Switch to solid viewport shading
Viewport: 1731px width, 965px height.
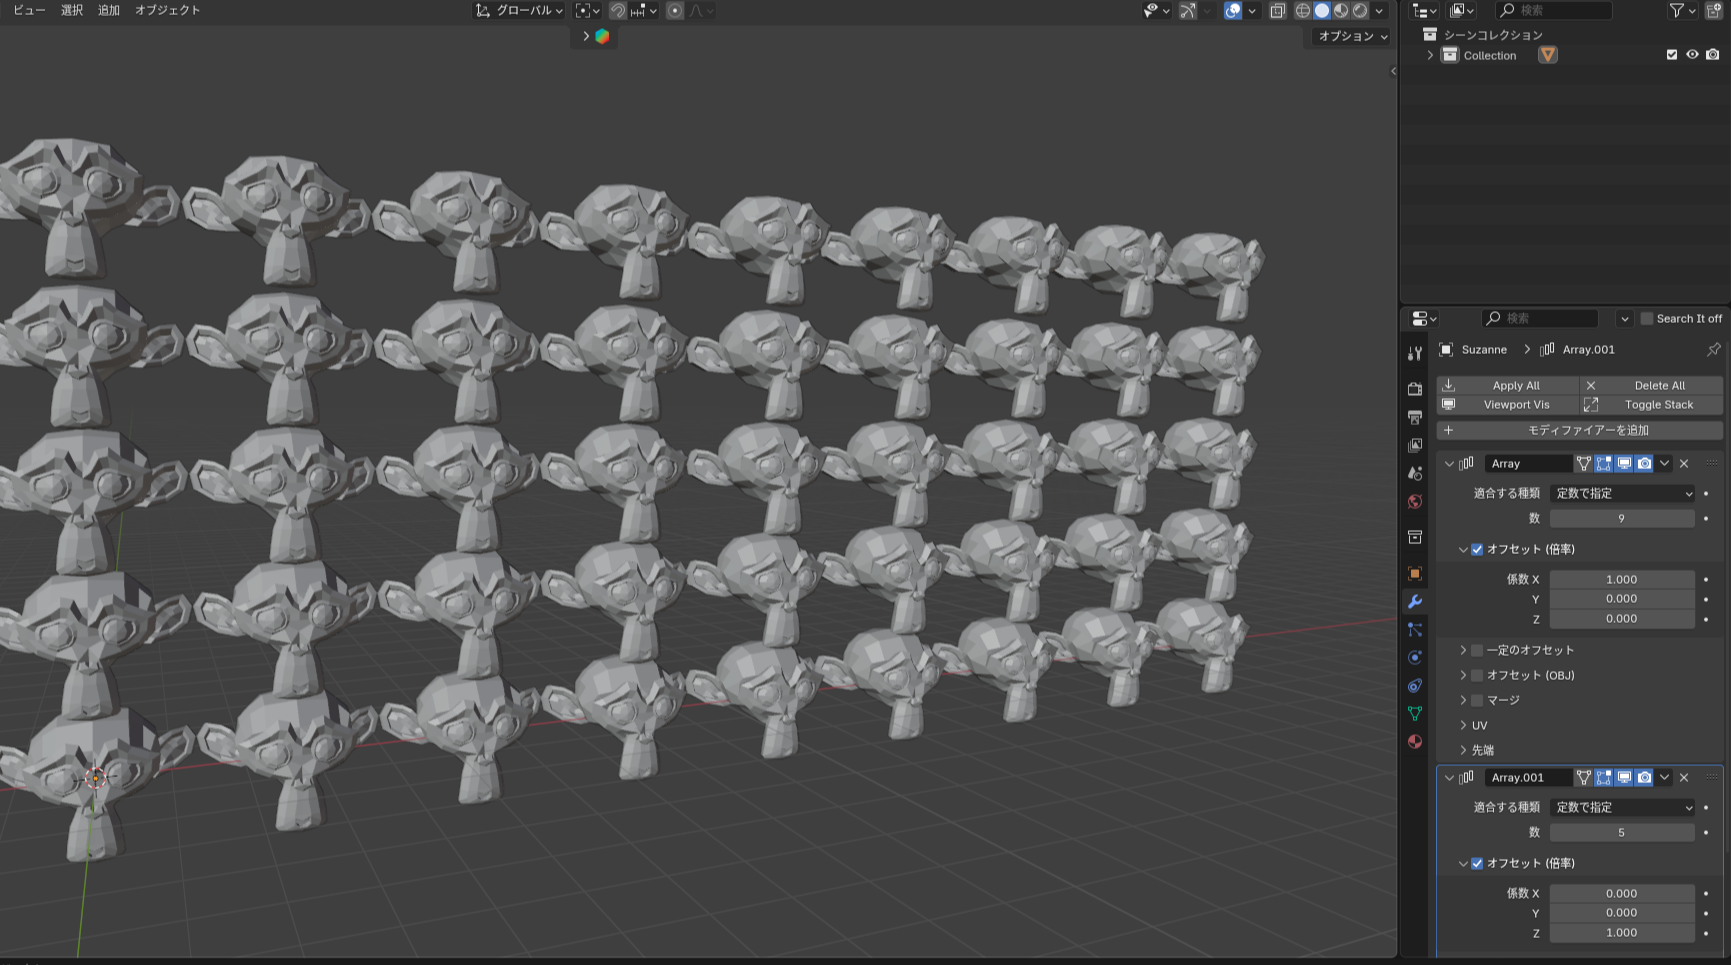(x=1322, y=10)
